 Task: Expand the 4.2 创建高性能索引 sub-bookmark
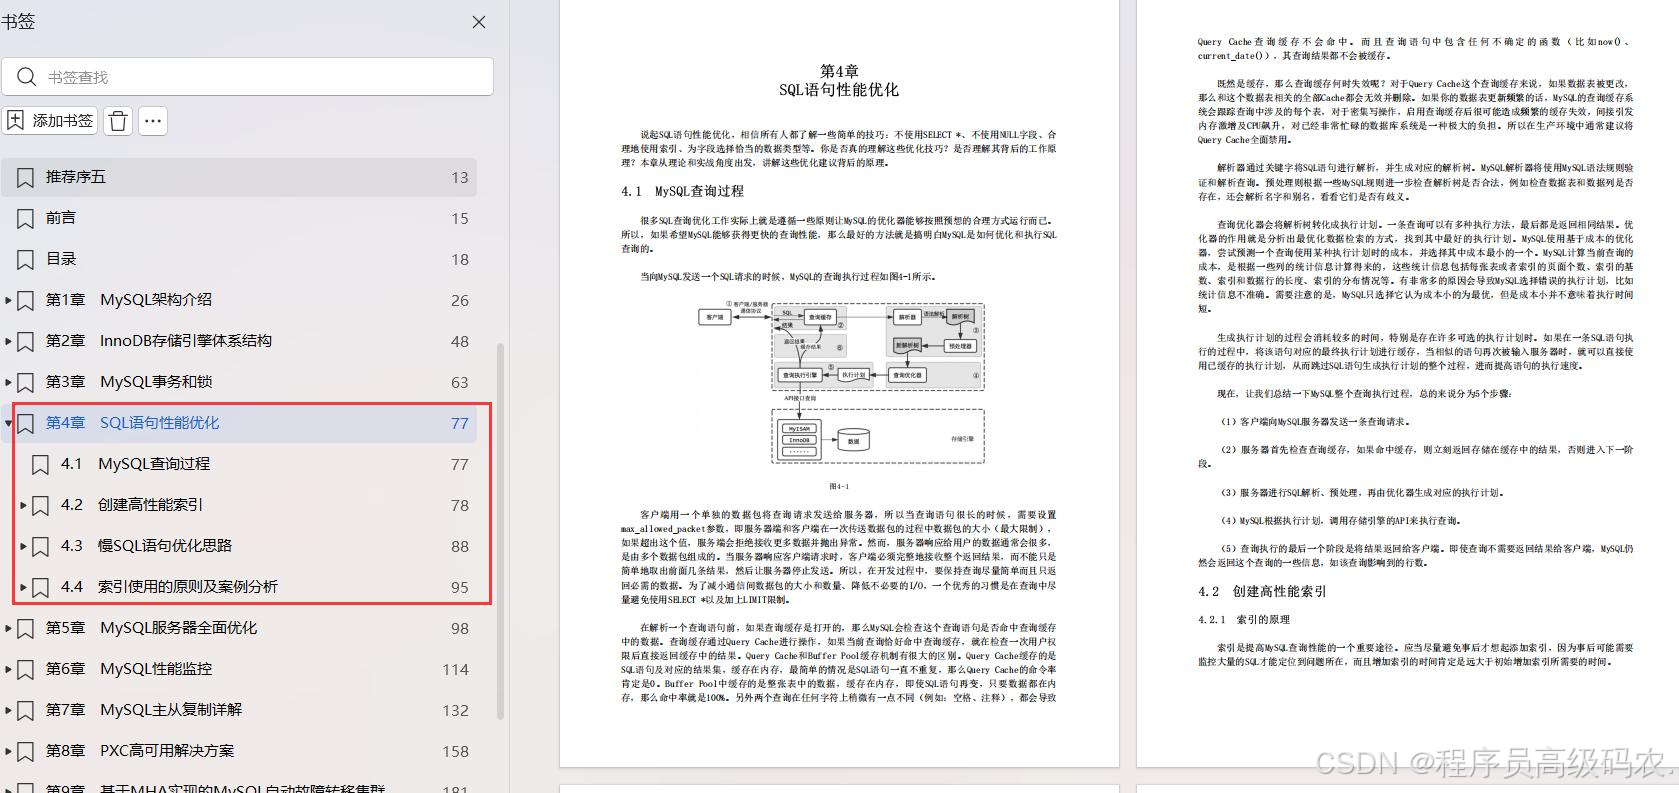[23, 505]
